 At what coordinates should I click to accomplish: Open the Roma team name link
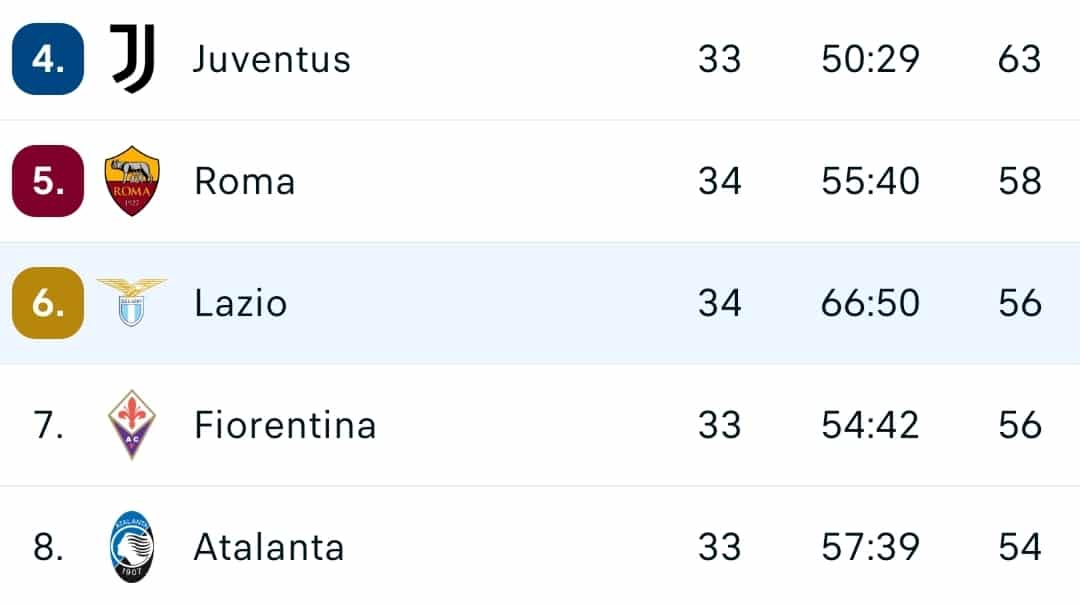pos(245,181)
